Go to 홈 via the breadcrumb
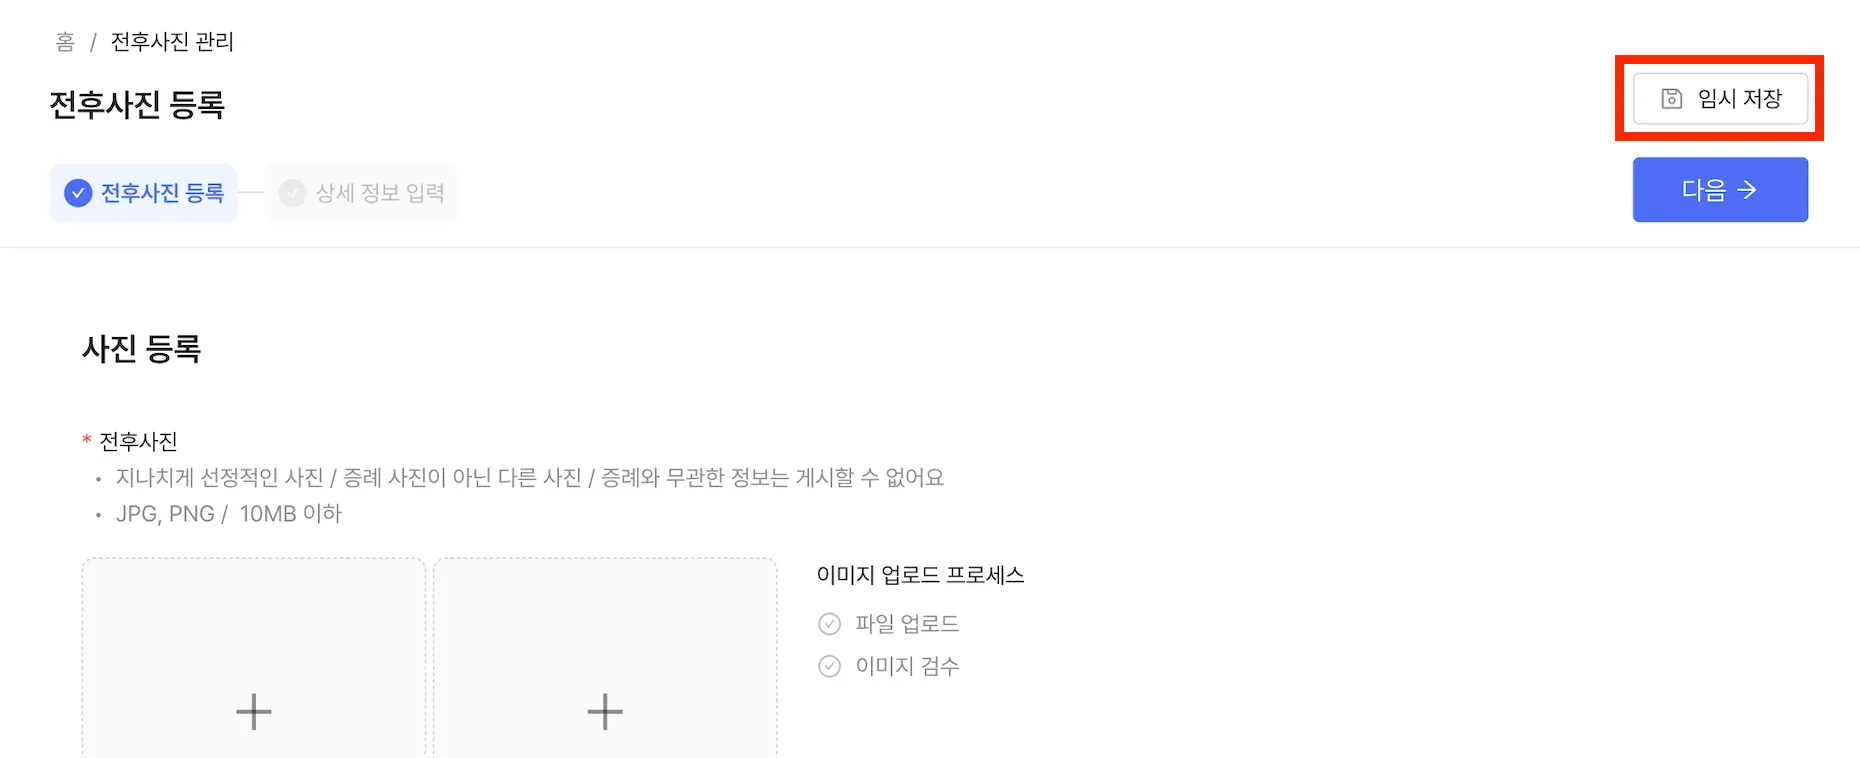 pos(65,42)
